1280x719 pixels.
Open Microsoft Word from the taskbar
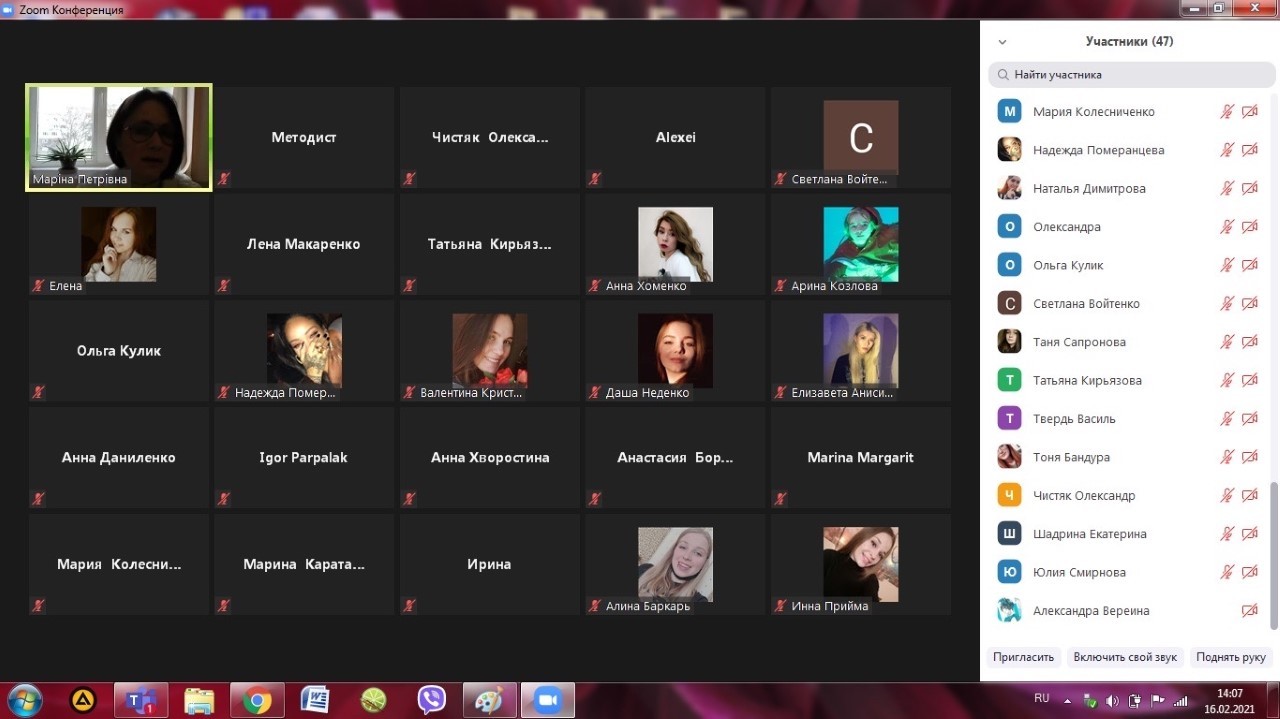coord(315,700)
